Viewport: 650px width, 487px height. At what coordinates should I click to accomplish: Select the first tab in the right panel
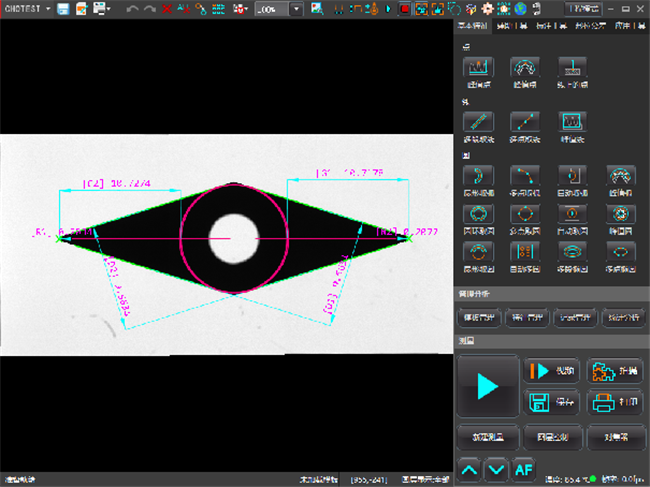point(474,27)
